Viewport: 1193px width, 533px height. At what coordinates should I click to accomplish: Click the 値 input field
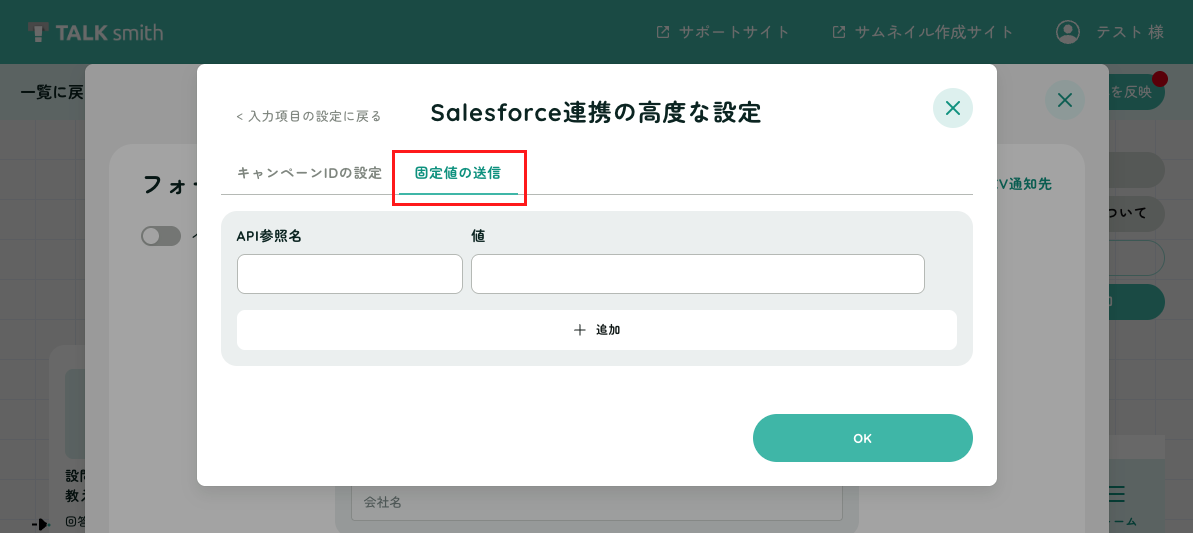(x=698, y=274)
